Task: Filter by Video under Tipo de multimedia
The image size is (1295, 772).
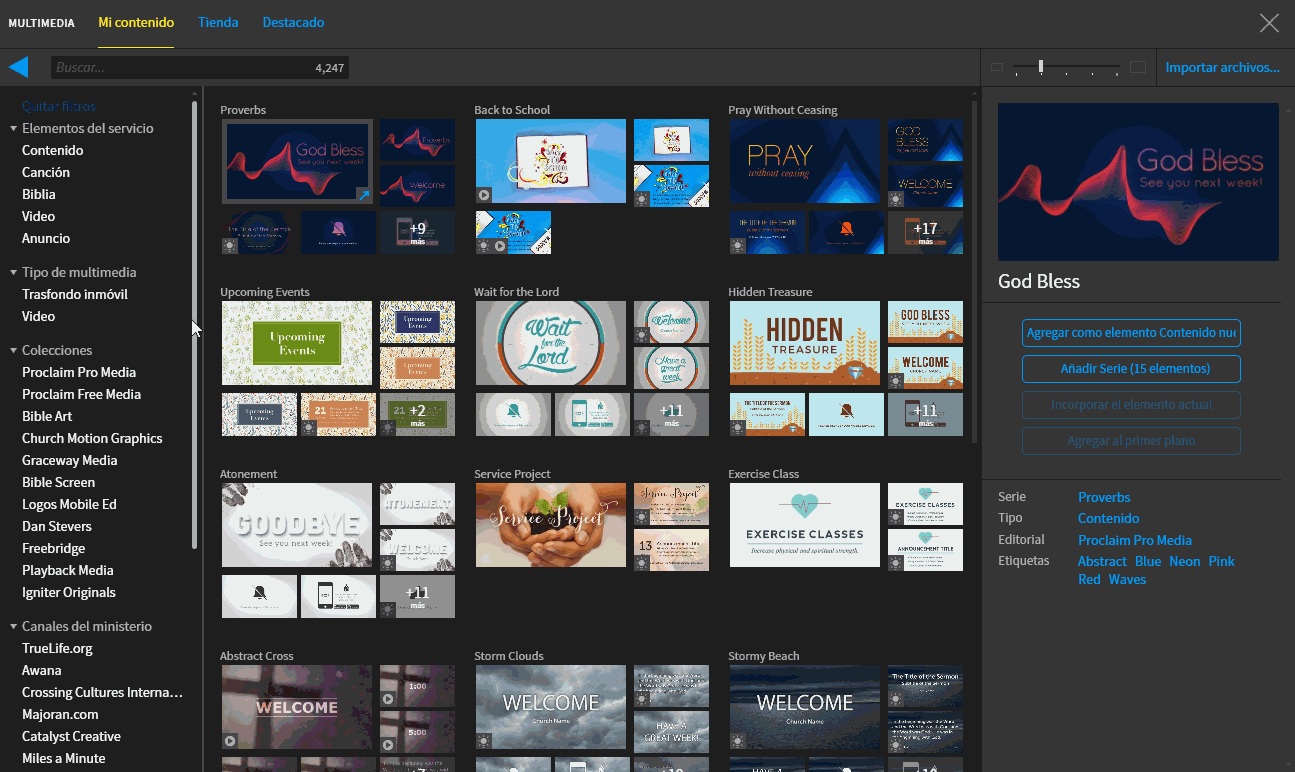Action: [39, 316]
